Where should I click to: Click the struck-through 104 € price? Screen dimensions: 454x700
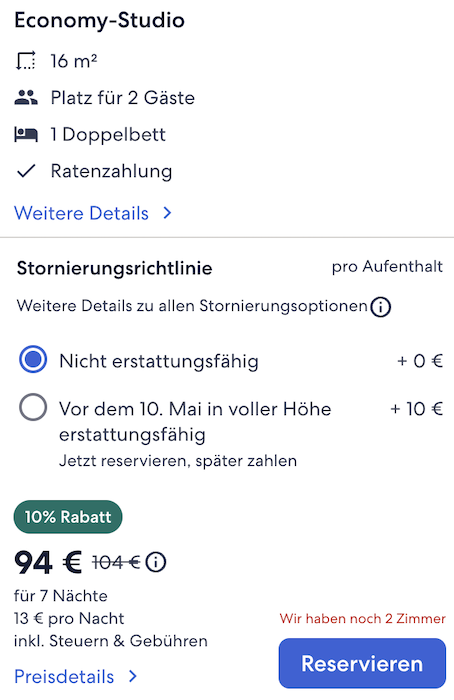click(x=116, y=562)
